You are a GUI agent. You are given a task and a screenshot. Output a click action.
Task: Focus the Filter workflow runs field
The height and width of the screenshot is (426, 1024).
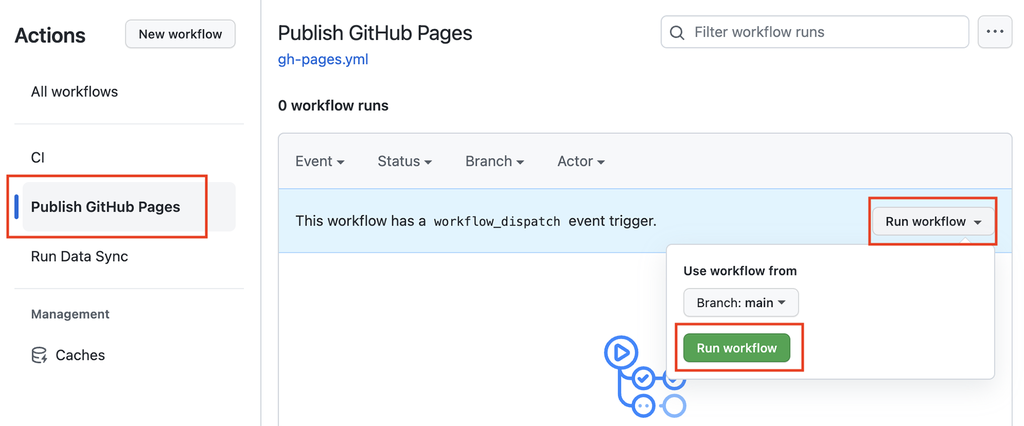[x=814, y=32]
